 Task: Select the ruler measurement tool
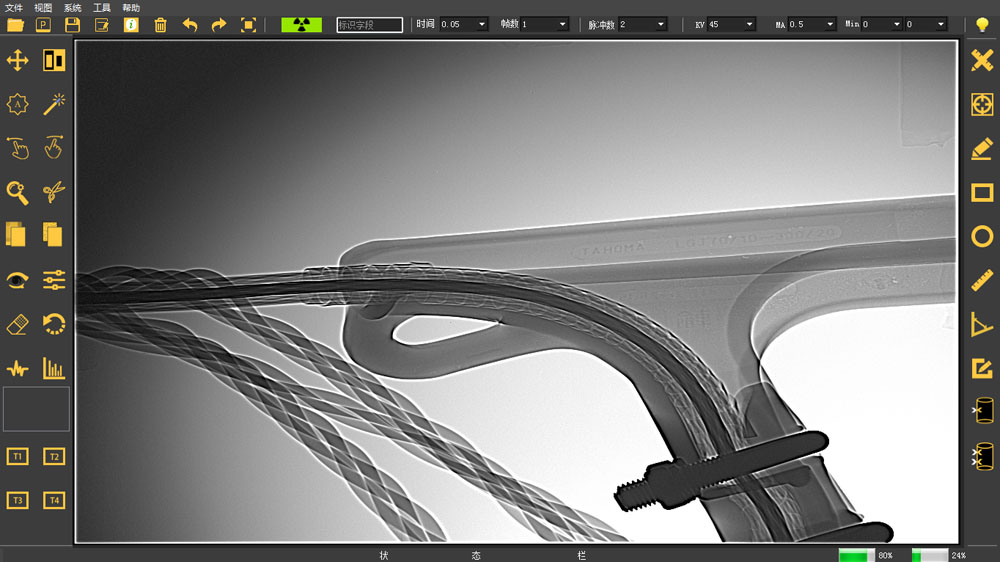pyautogui.click(x=982, y=280)
